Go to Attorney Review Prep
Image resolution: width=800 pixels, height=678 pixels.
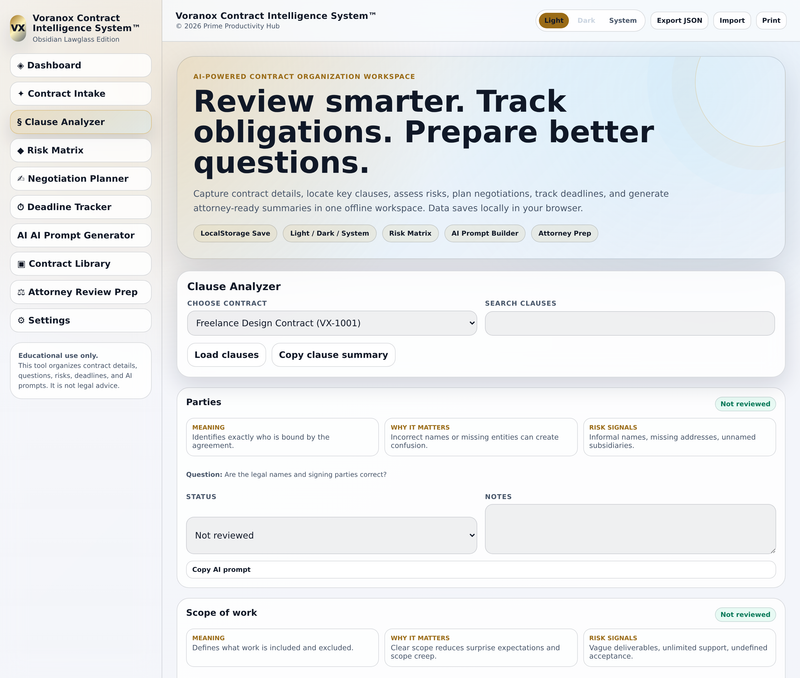point(81,292)
